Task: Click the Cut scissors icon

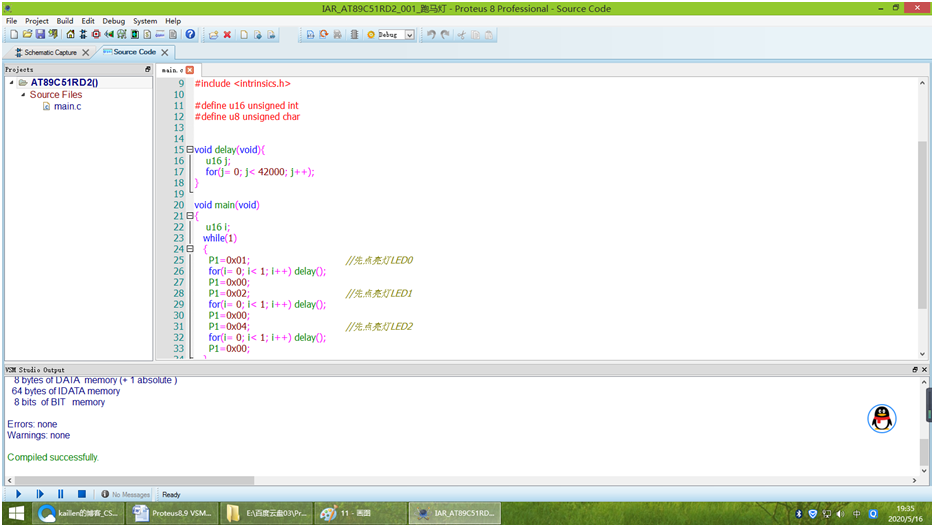Action: point(461,35)
